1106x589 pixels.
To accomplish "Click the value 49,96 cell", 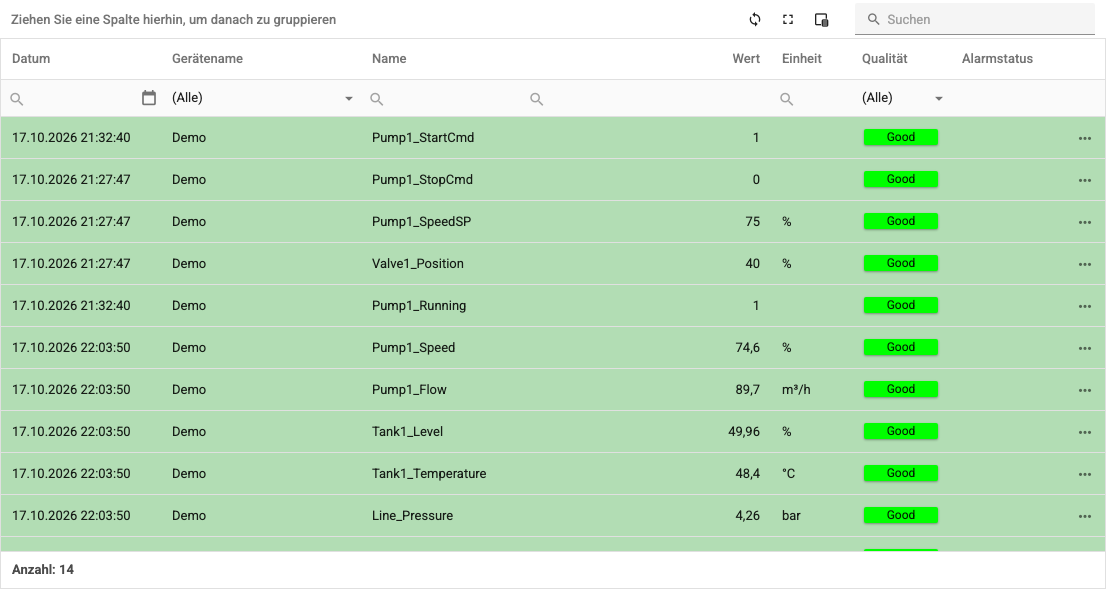I will tap(744, 432).
